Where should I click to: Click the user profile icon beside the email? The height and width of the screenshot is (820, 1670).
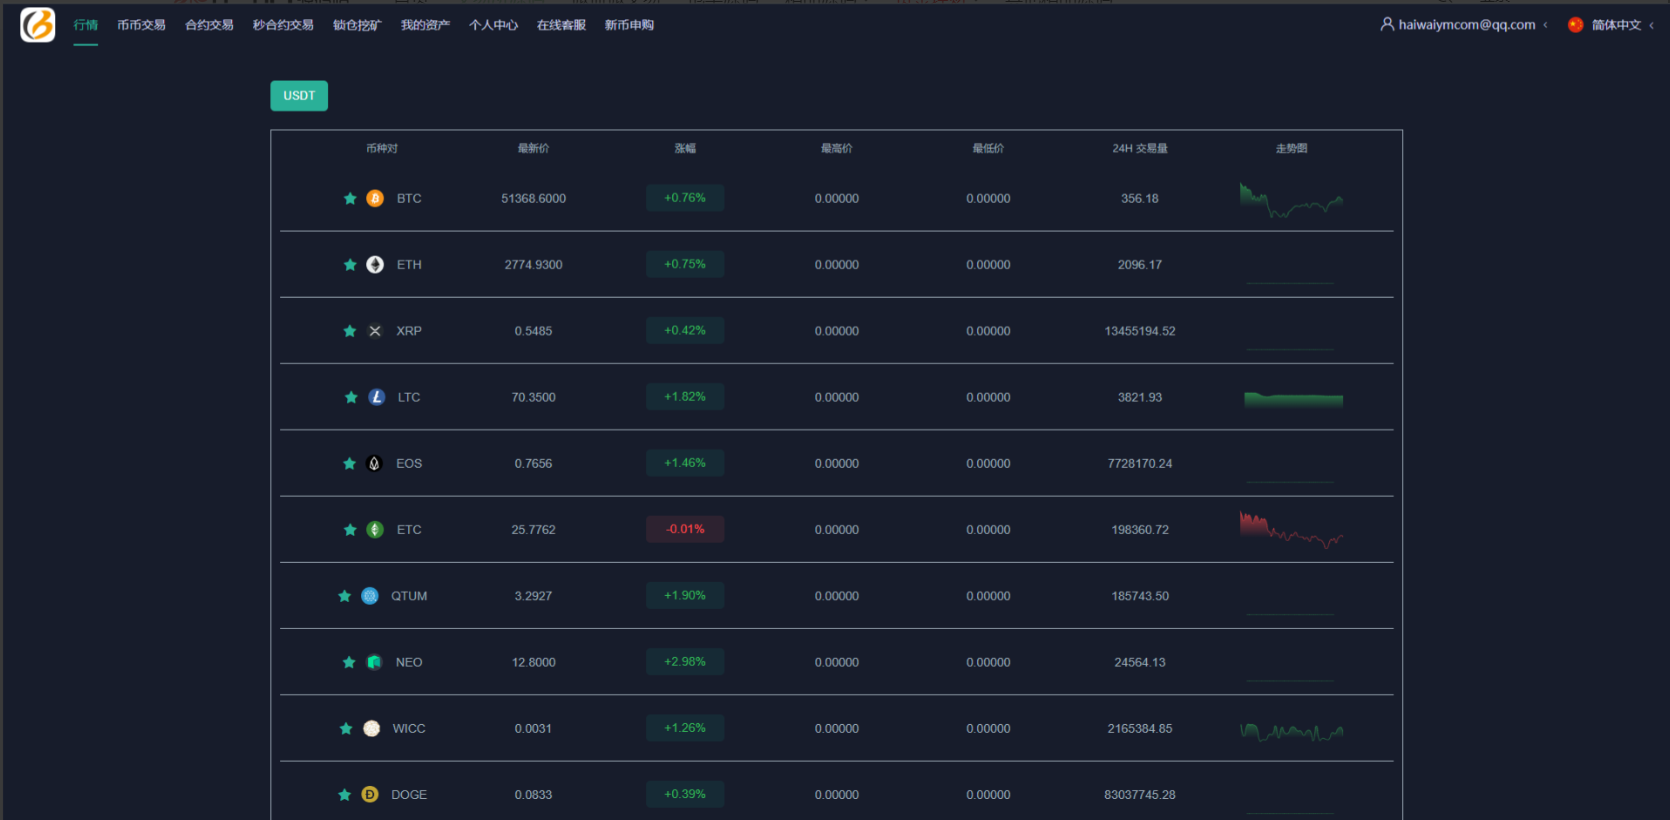tap(1387, 24)
